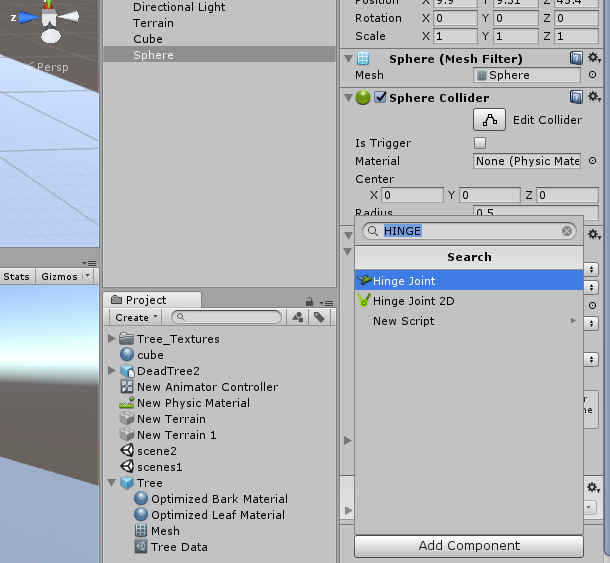Select Optimized Bark Material
The image size is (610, 563).
point(211,499)
